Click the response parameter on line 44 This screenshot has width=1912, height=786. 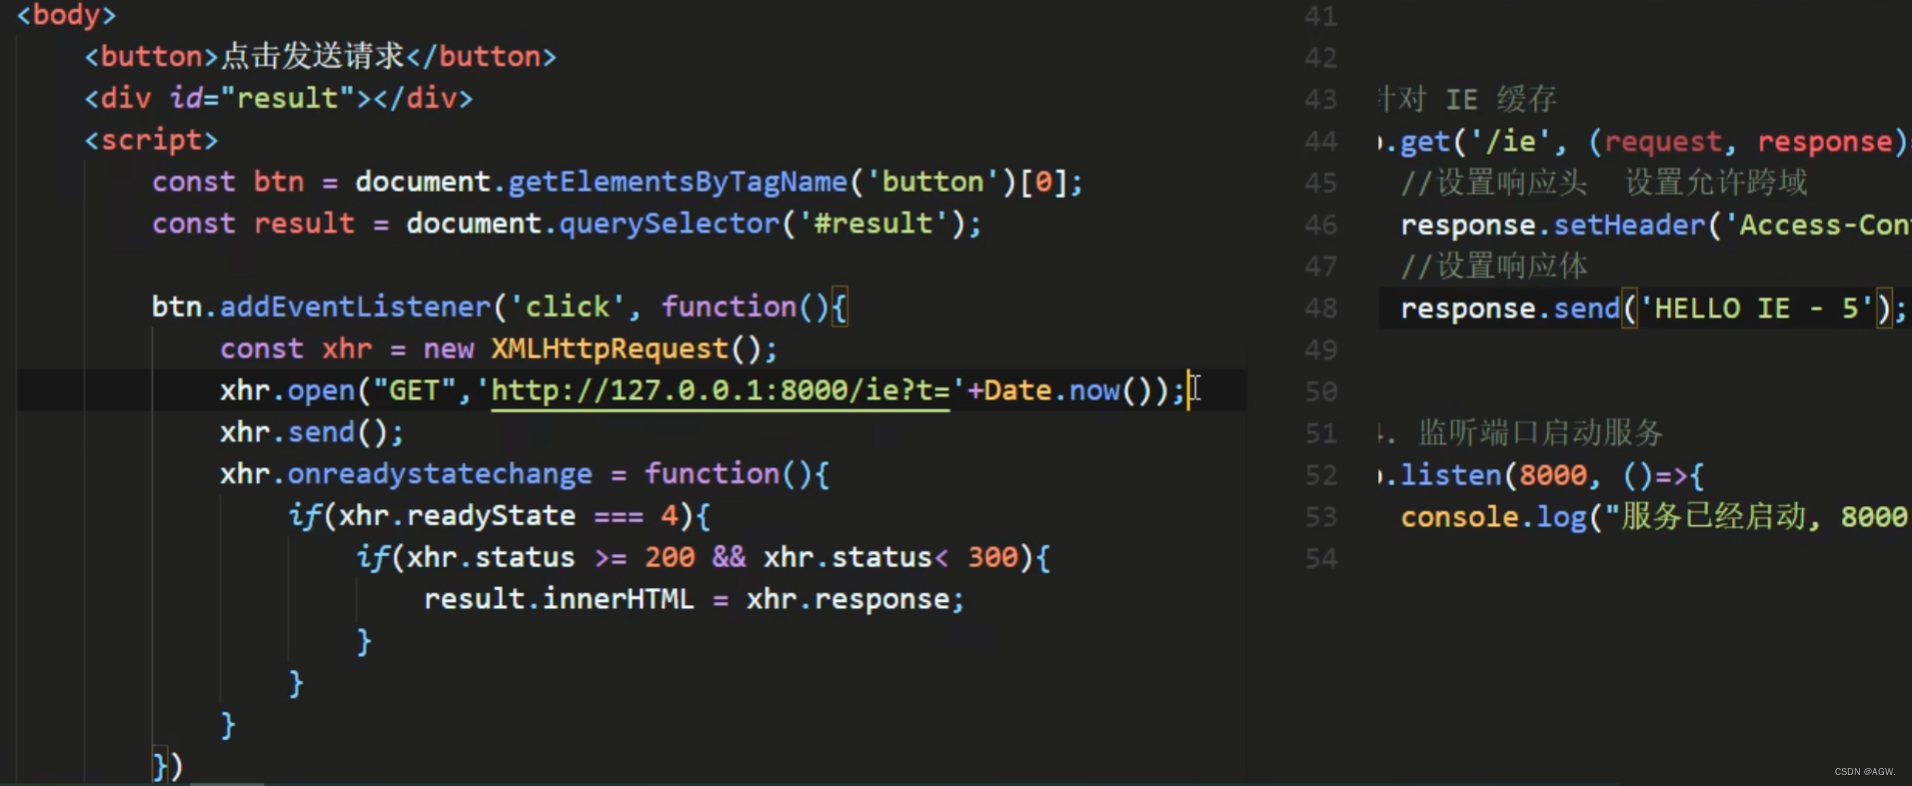pos(1825,141)
